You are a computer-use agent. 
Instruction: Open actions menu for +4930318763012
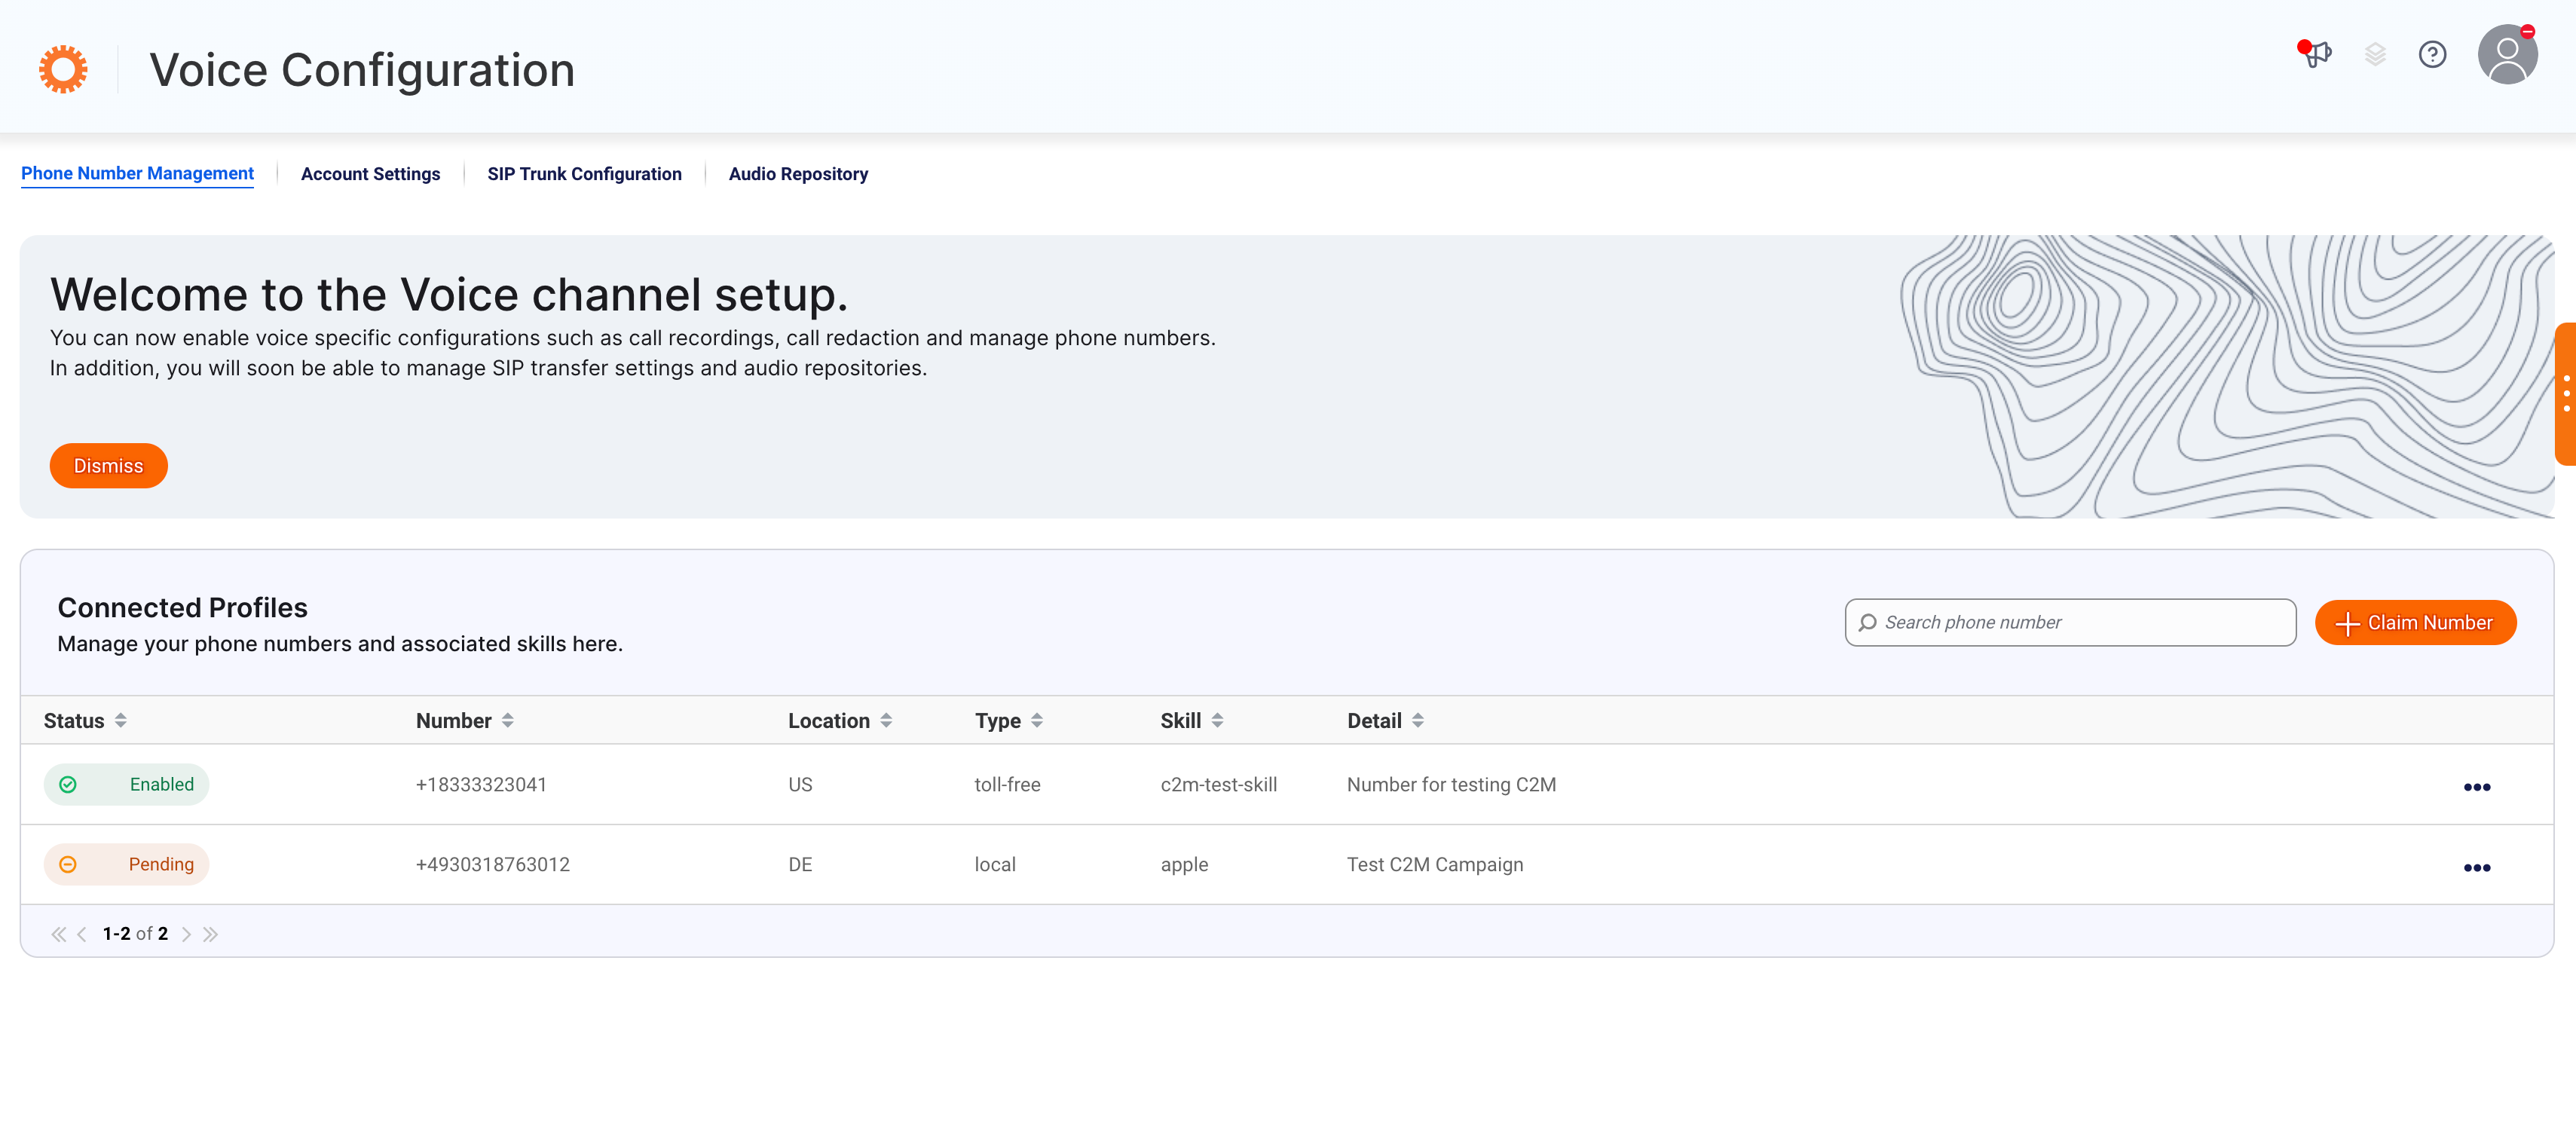coord(2476,867)
